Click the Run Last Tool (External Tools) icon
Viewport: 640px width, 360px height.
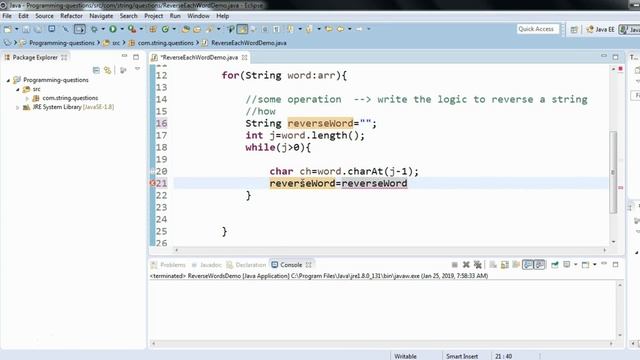pyautogui.click(x=131, y=29)
